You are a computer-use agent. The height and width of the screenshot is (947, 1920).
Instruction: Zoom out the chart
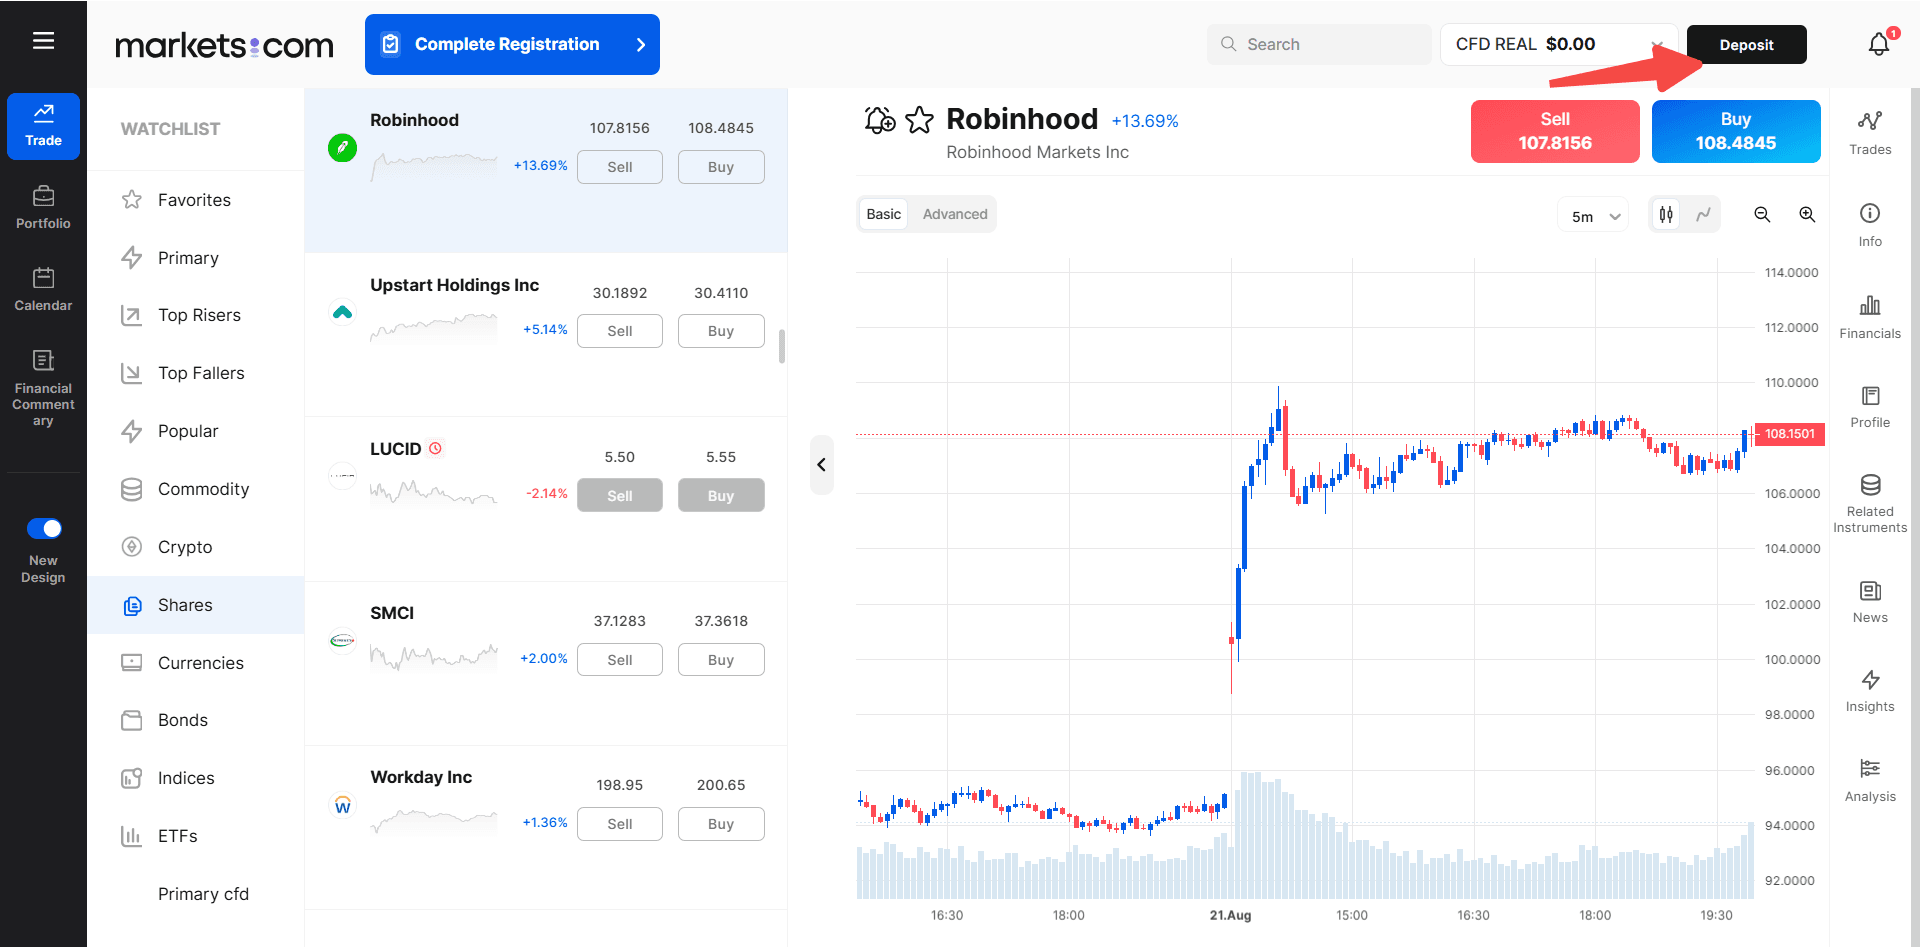tap(1762, 214)
